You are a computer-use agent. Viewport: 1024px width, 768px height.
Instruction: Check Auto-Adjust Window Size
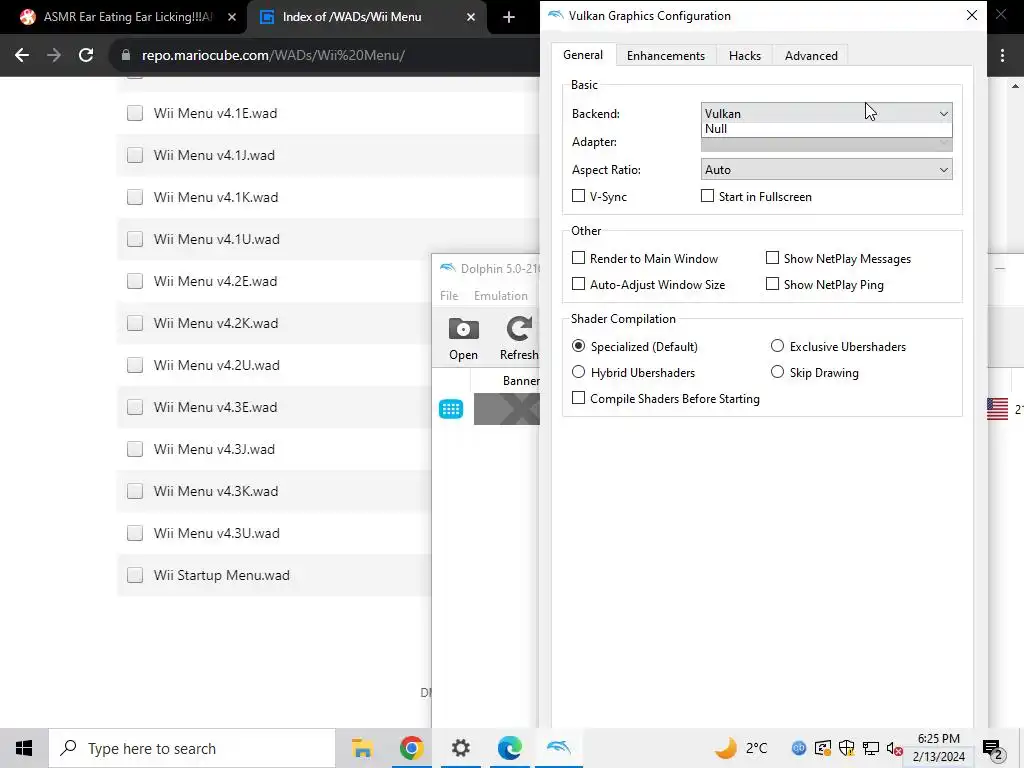point(578,284)
